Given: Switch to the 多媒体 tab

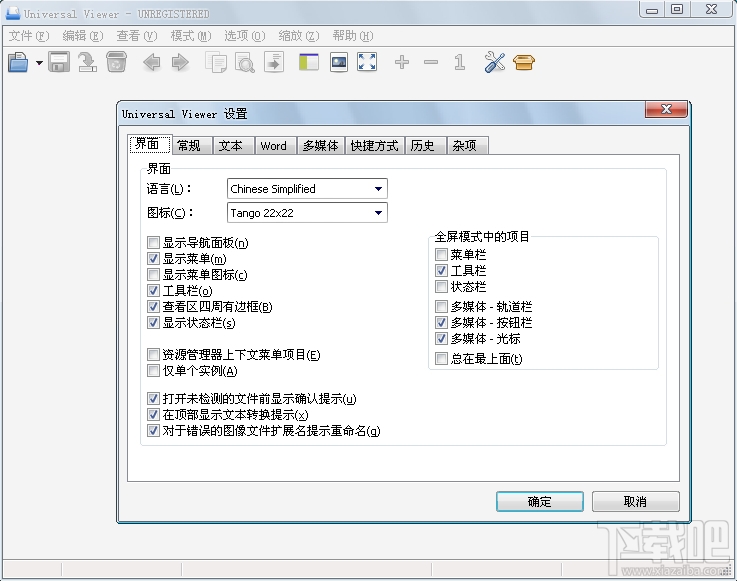Looking at the screenshot, I should coord(321,146).
